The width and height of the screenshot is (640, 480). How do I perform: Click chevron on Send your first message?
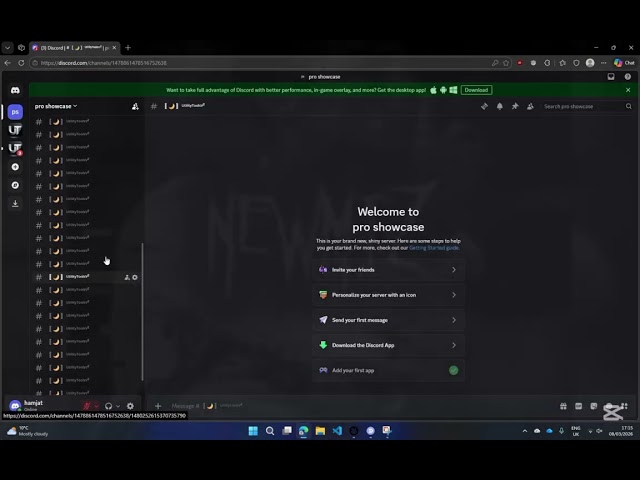[454, 320]
